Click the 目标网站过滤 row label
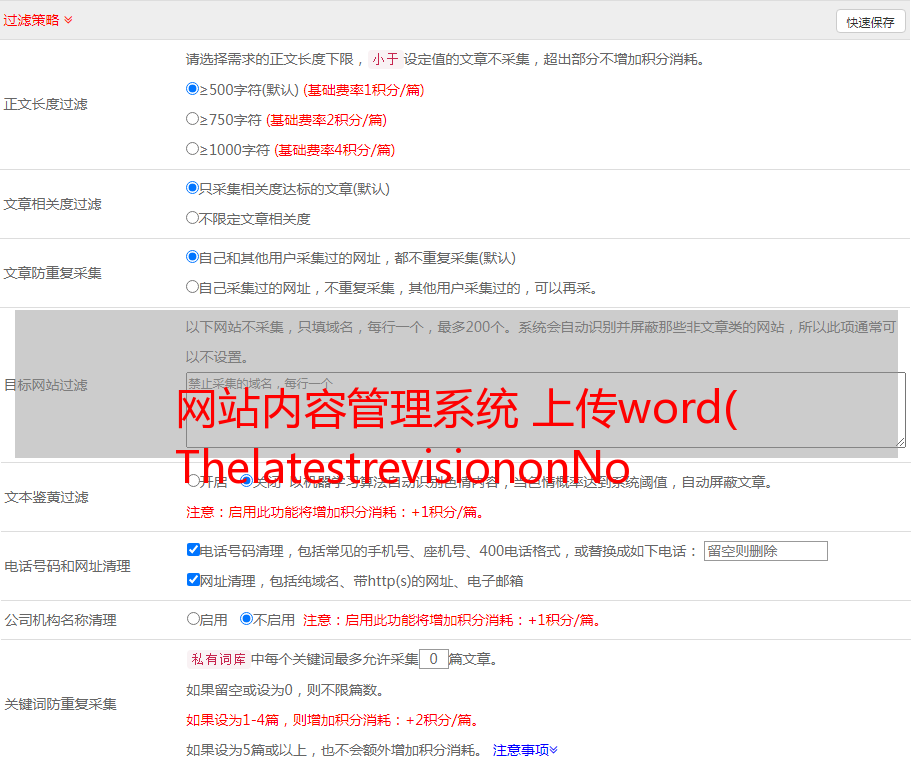The width and height of the screenshot is (912, 768). 45,385
